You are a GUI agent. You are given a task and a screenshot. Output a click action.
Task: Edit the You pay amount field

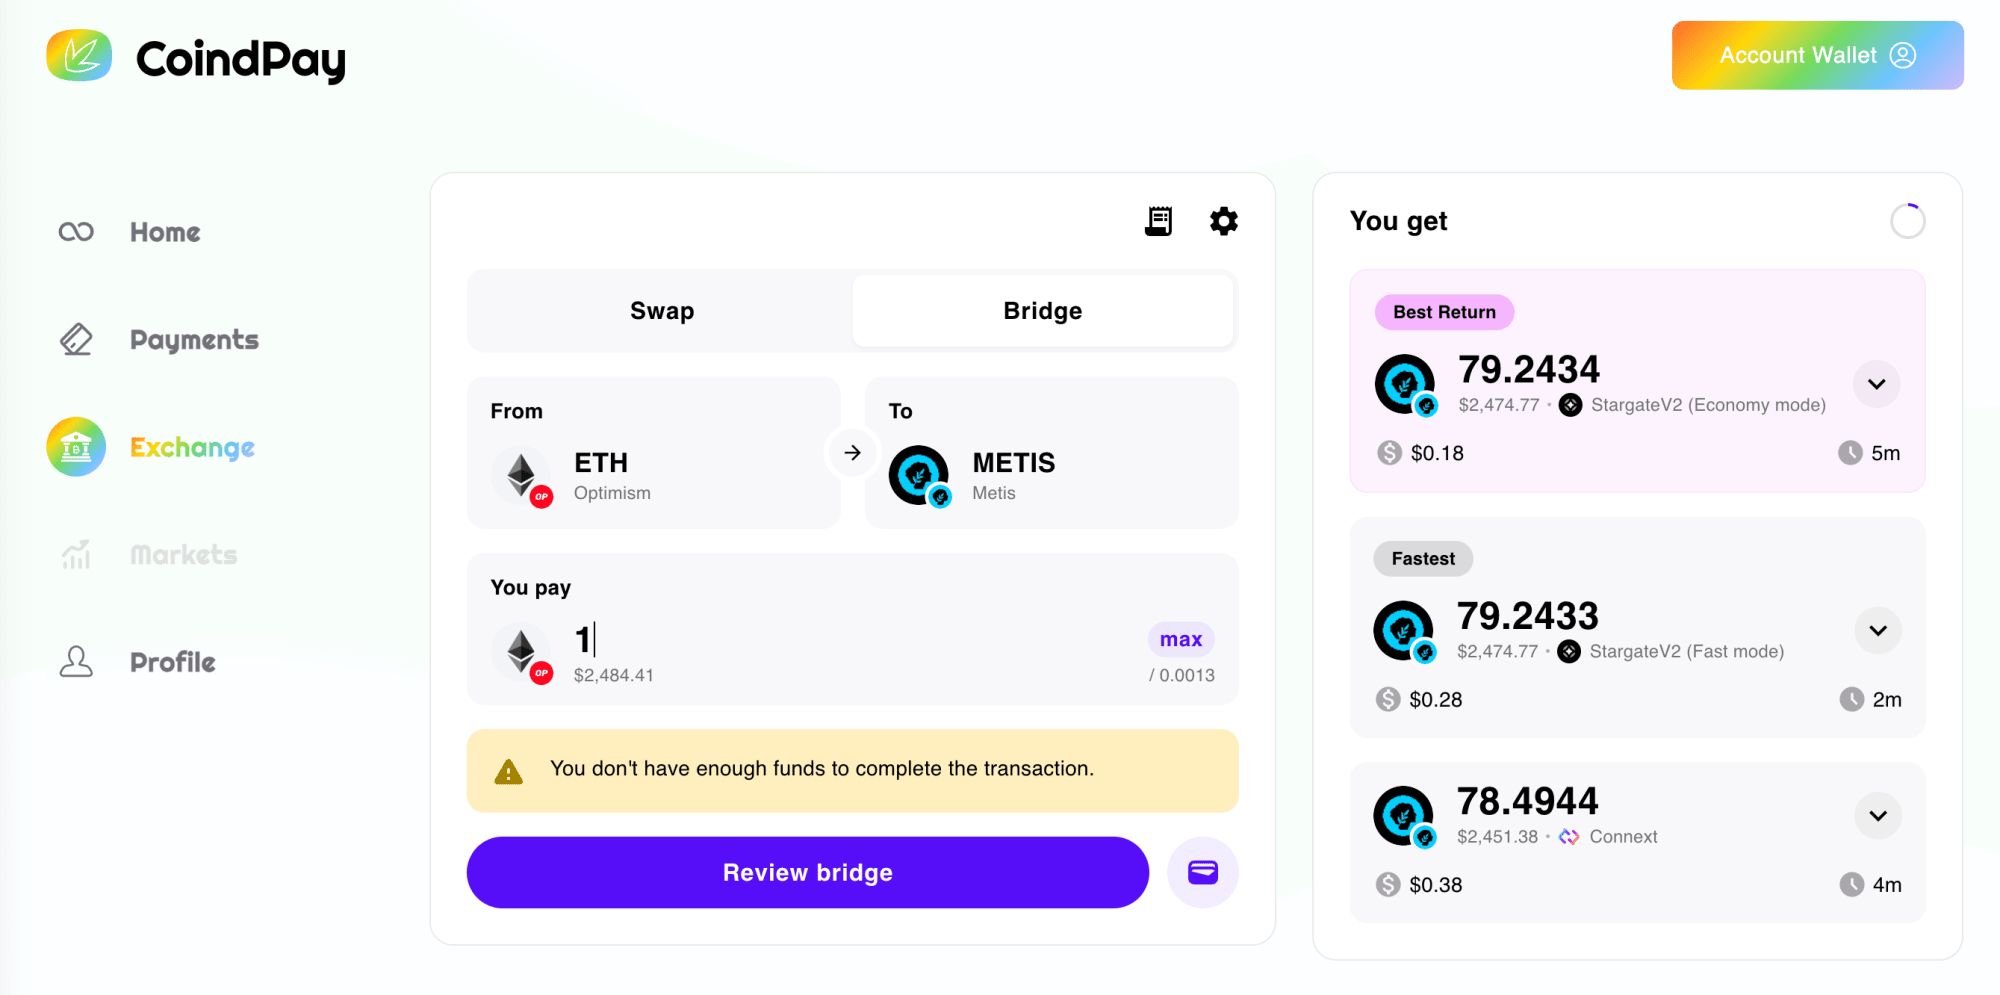850,640
